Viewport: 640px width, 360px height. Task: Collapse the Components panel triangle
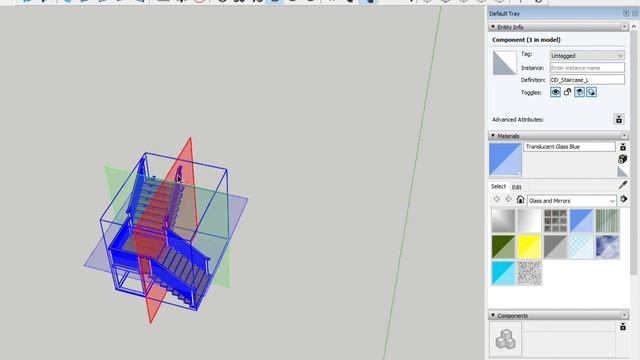[493, 316]
